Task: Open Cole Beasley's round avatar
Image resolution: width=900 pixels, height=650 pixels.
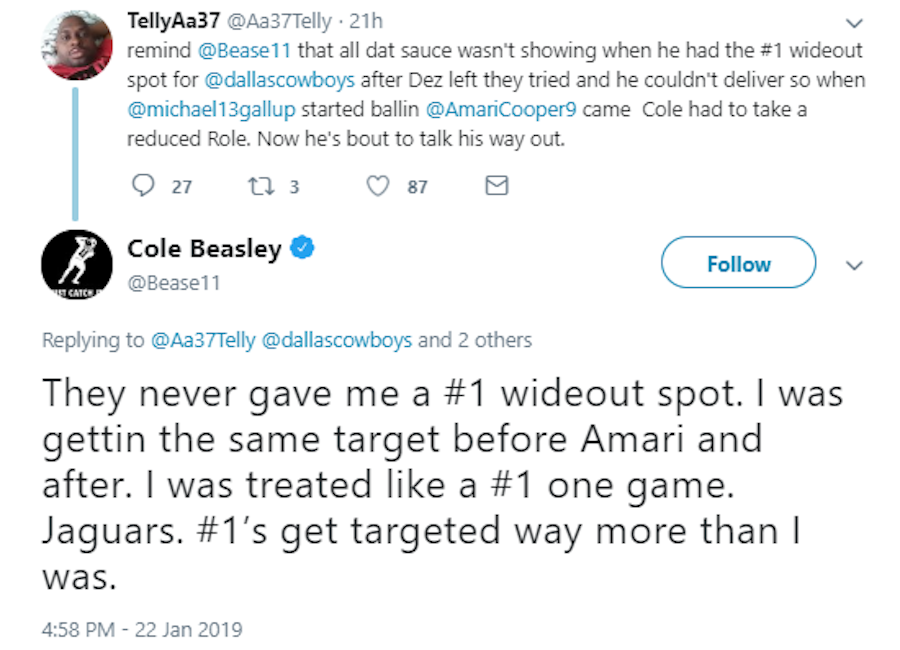Action: (76, 266)
